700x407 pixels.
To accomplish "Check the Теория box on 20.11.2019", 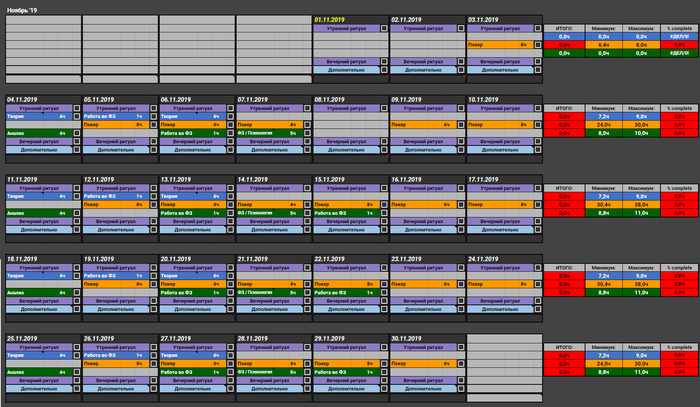I will coord(230,276).
